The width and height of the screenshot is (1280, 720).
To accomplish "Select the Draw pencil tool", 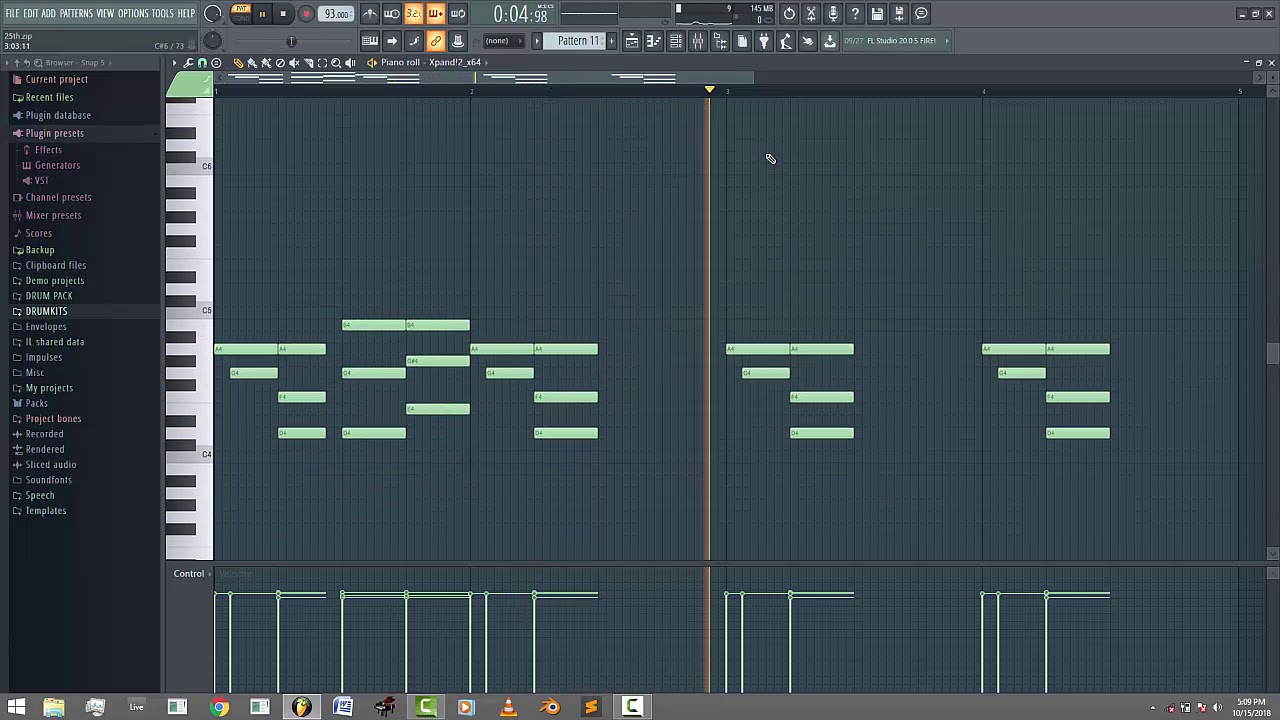I will pyautogui.click(x=238, y=62).
